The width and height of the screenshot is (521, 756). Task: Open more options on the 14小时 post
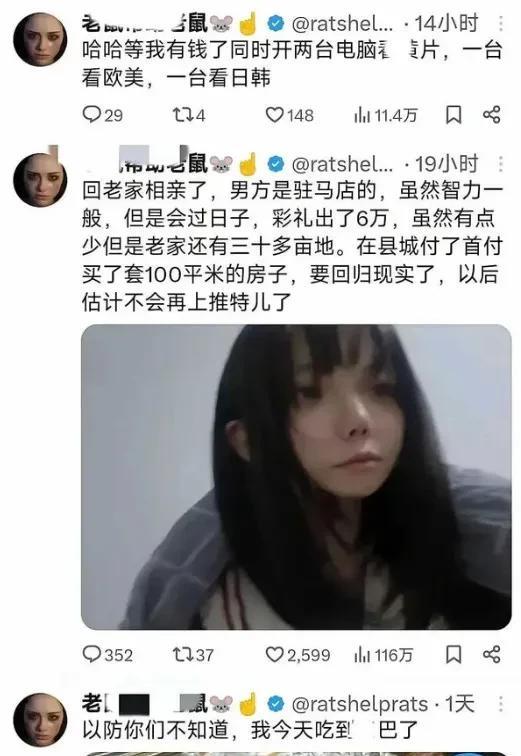501,23
